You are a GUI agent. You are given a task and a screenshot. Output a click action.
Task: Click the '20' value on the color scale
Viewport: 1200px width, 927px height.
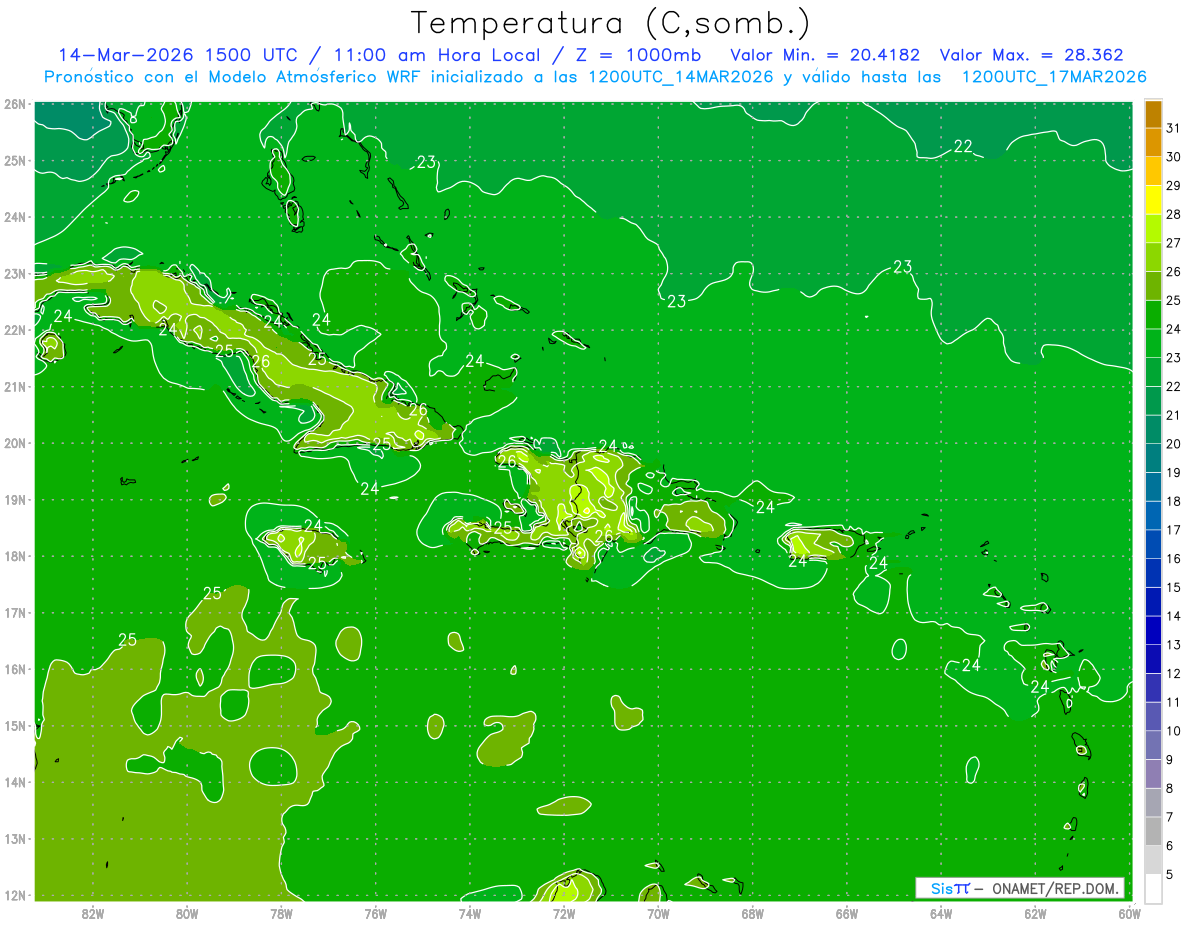click(x=1174, y=444)
